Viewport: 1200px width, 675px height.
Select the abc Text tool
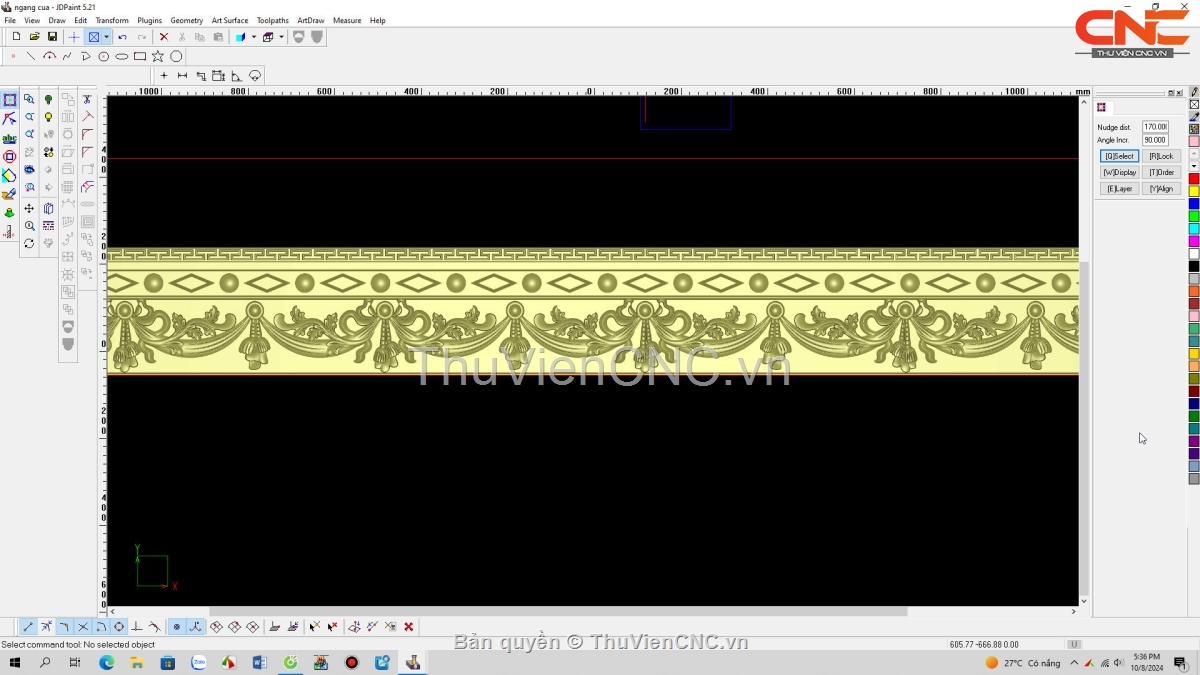click(10, 138)
